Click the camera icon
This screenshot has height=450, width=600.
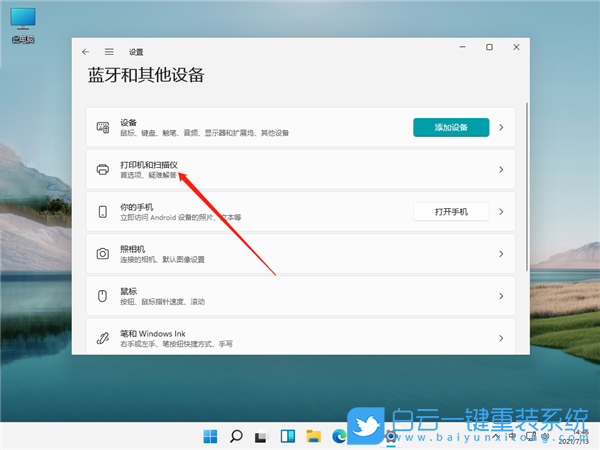coord(103,254)
